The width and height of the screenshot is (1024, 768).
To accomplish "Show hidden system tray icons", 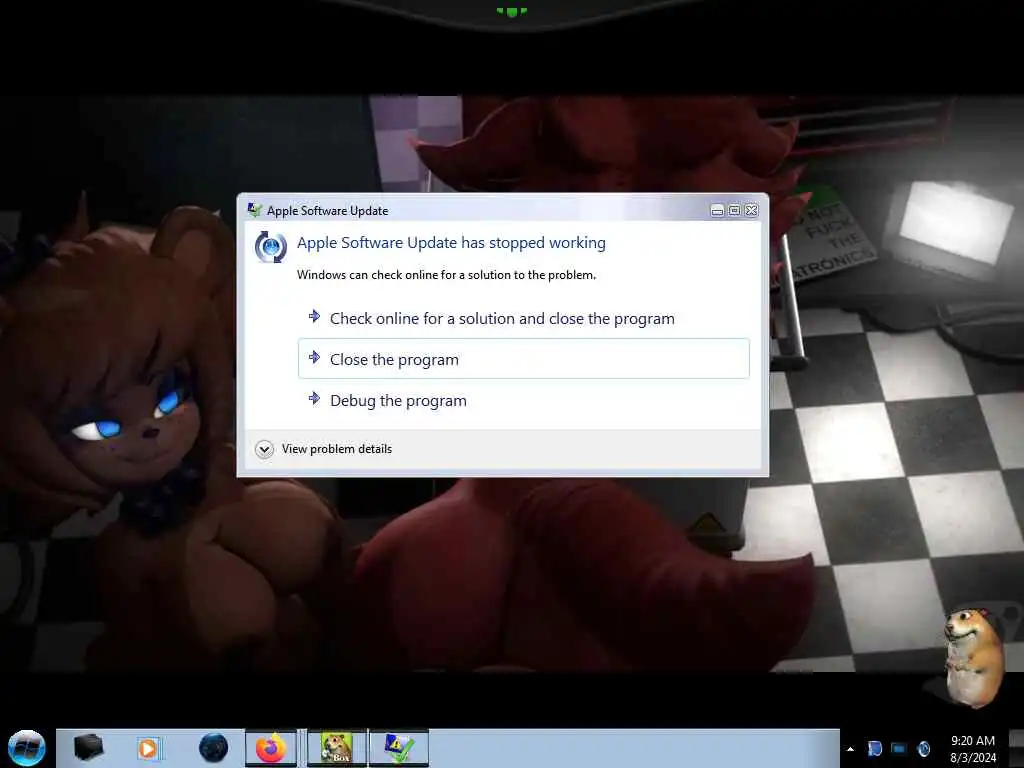I will coord(850,748).
